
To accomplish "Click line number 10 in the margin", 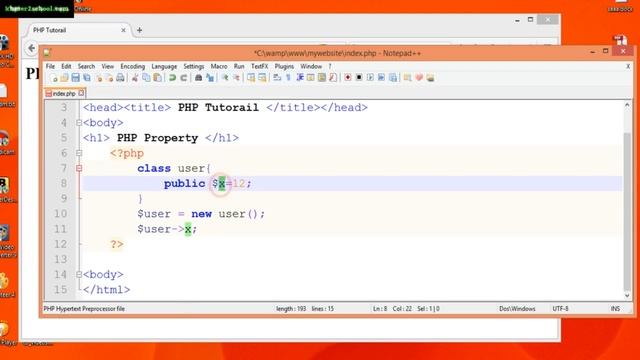I will pyautogui.click(x=60, y=214).
